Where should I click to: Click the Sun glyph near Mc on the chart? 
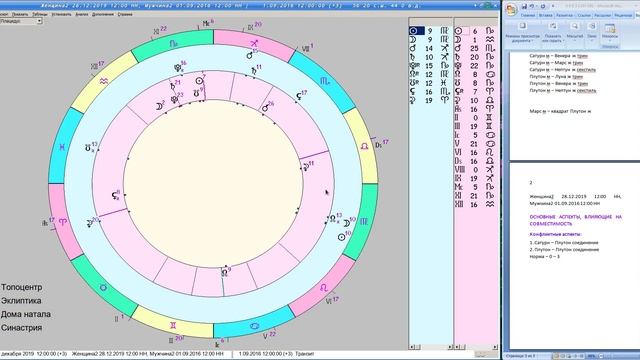coord(199,81)
